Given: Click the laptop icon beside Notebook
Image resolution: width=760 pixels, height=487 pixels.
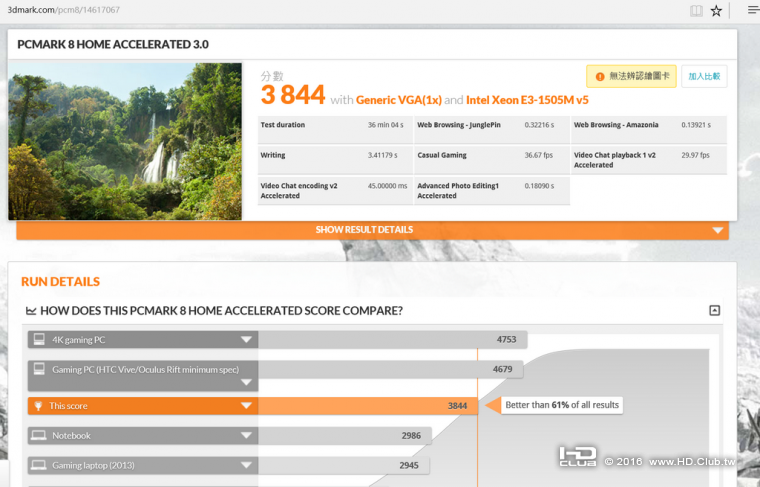Looking at the screenshot, I should [38, 436].
